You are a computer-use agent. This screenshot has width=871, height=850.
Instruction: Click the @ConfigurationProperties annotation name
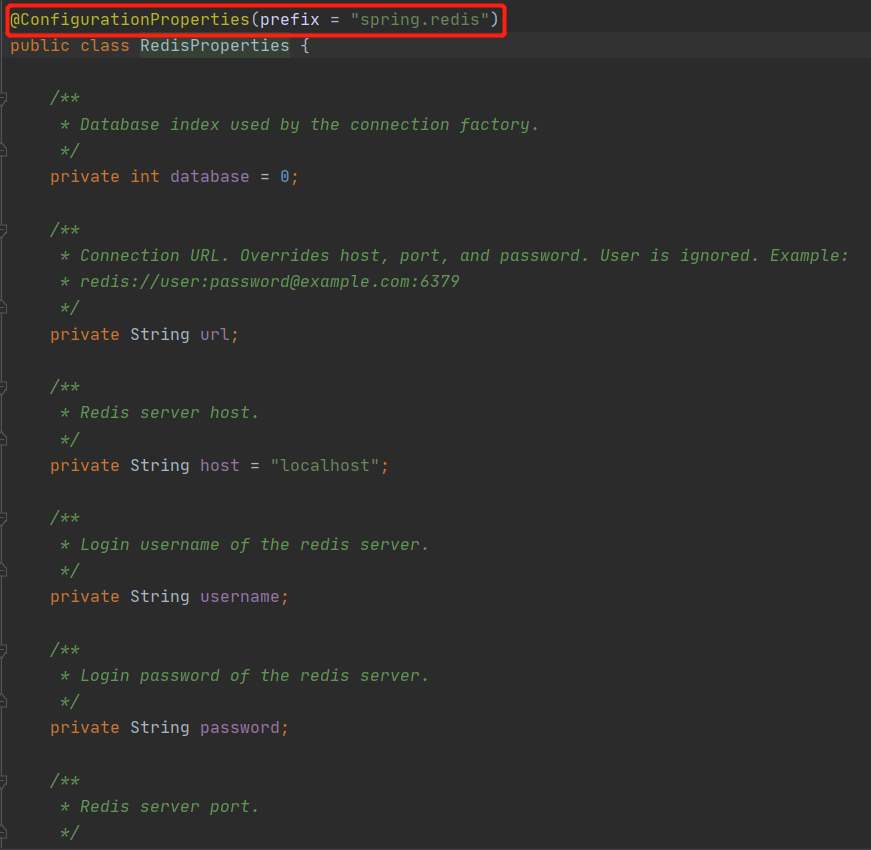point(130,19)
